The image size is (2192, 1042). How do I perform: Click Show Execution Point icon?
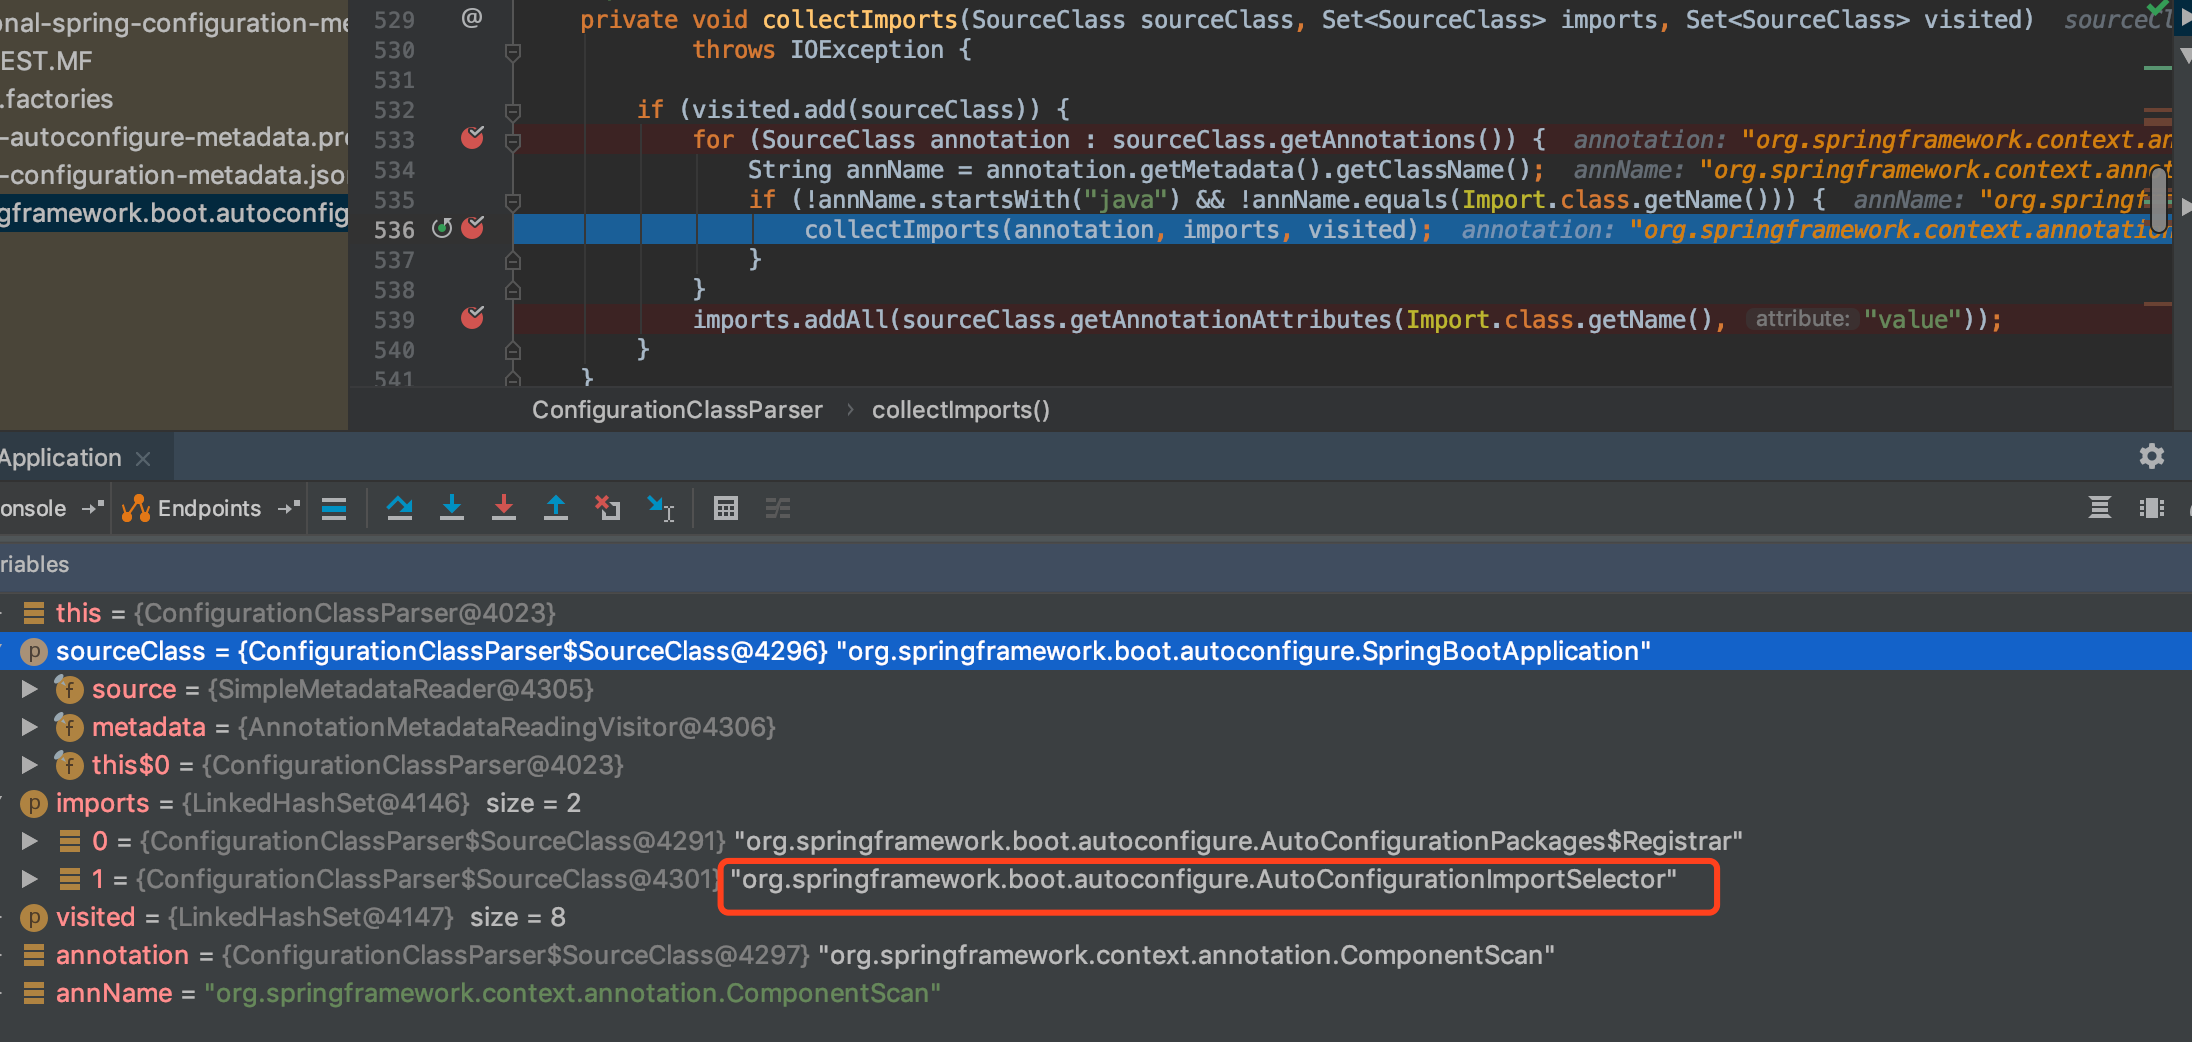click(x=334, y=509)
